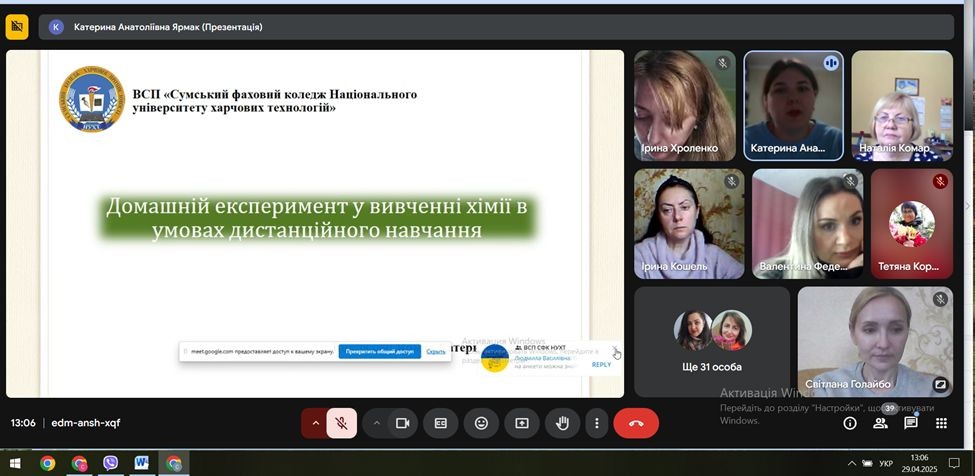Unmute the microphone in the call bar
This screenshot has height=476, width=975.
pos(341,423)
